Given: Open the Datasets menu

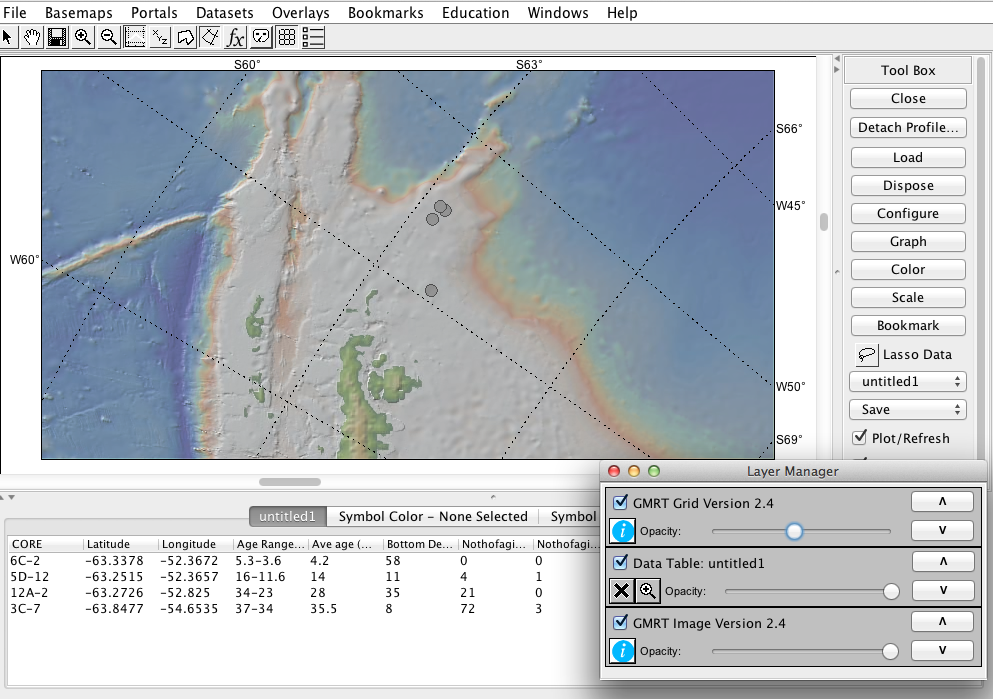Looking at the screenshot, I should (224, 13).
